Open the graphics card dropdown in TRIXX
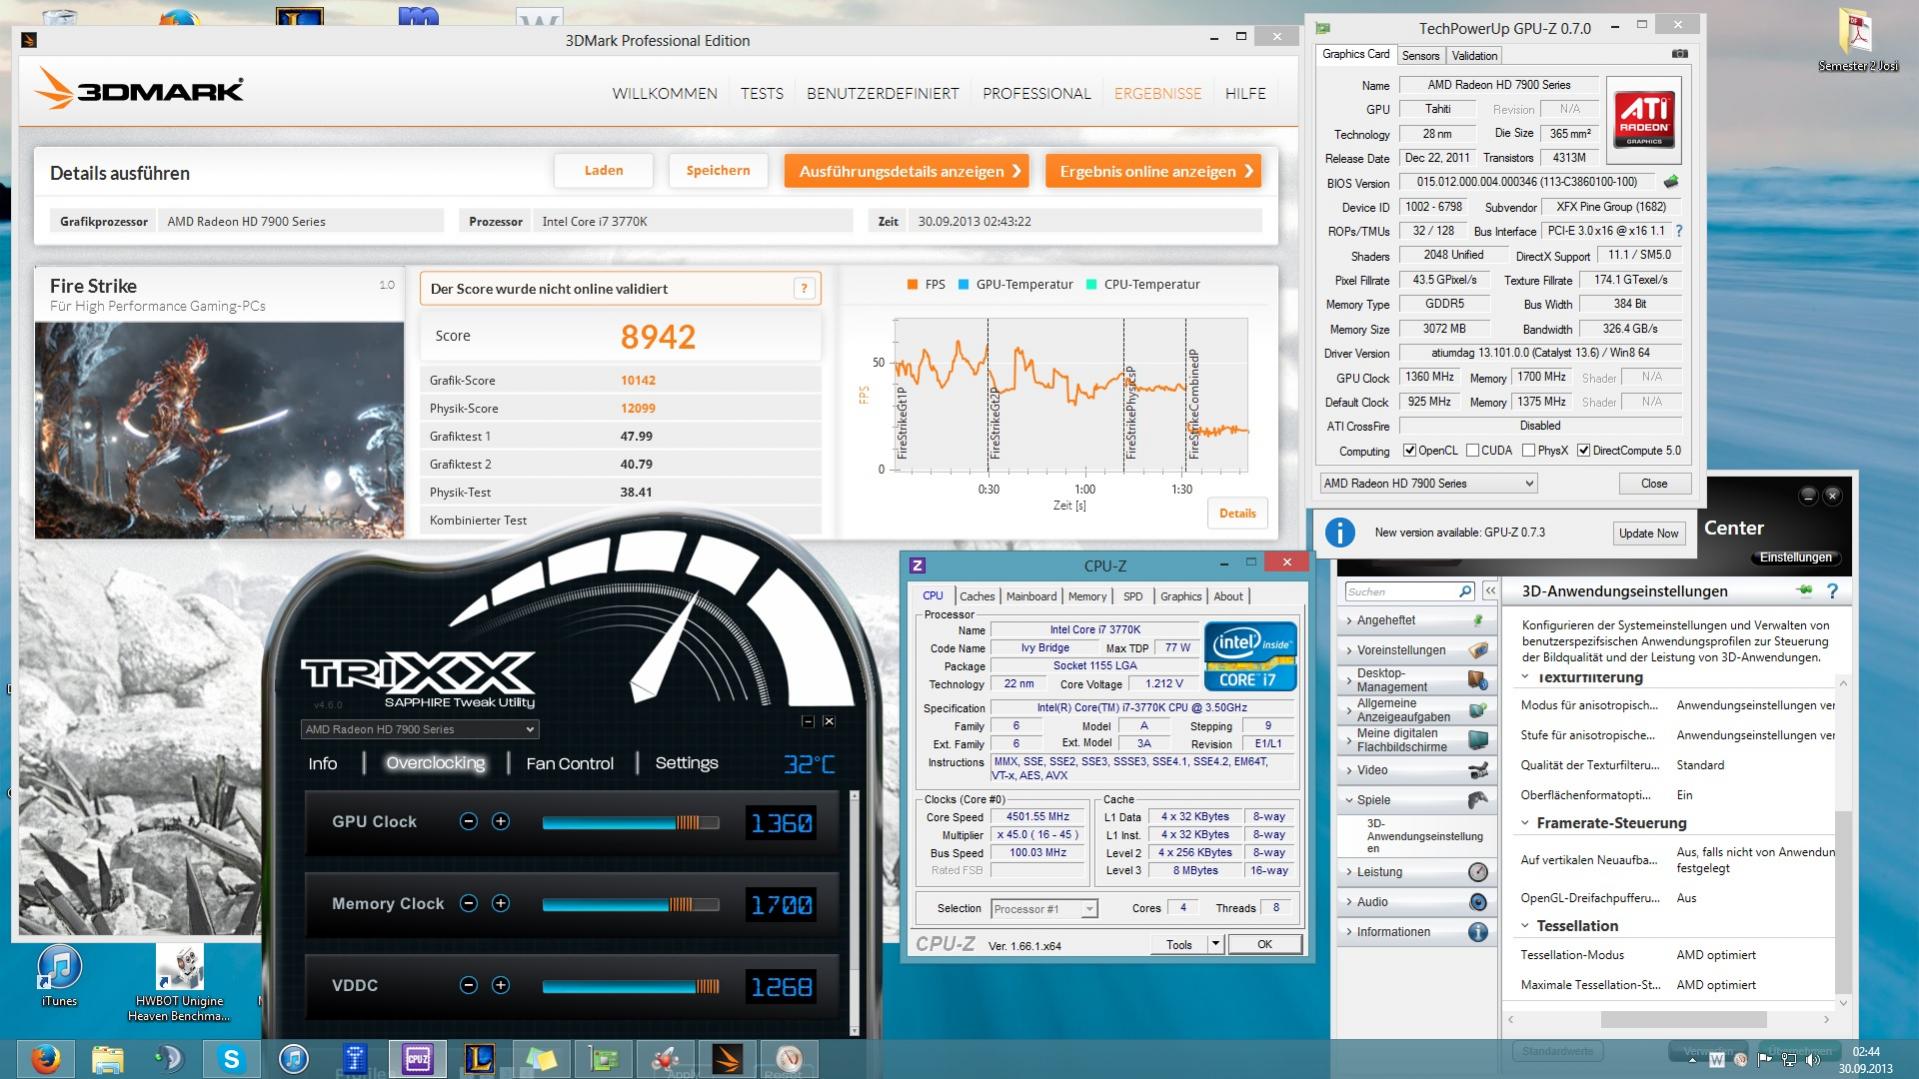 pos(420,729)
